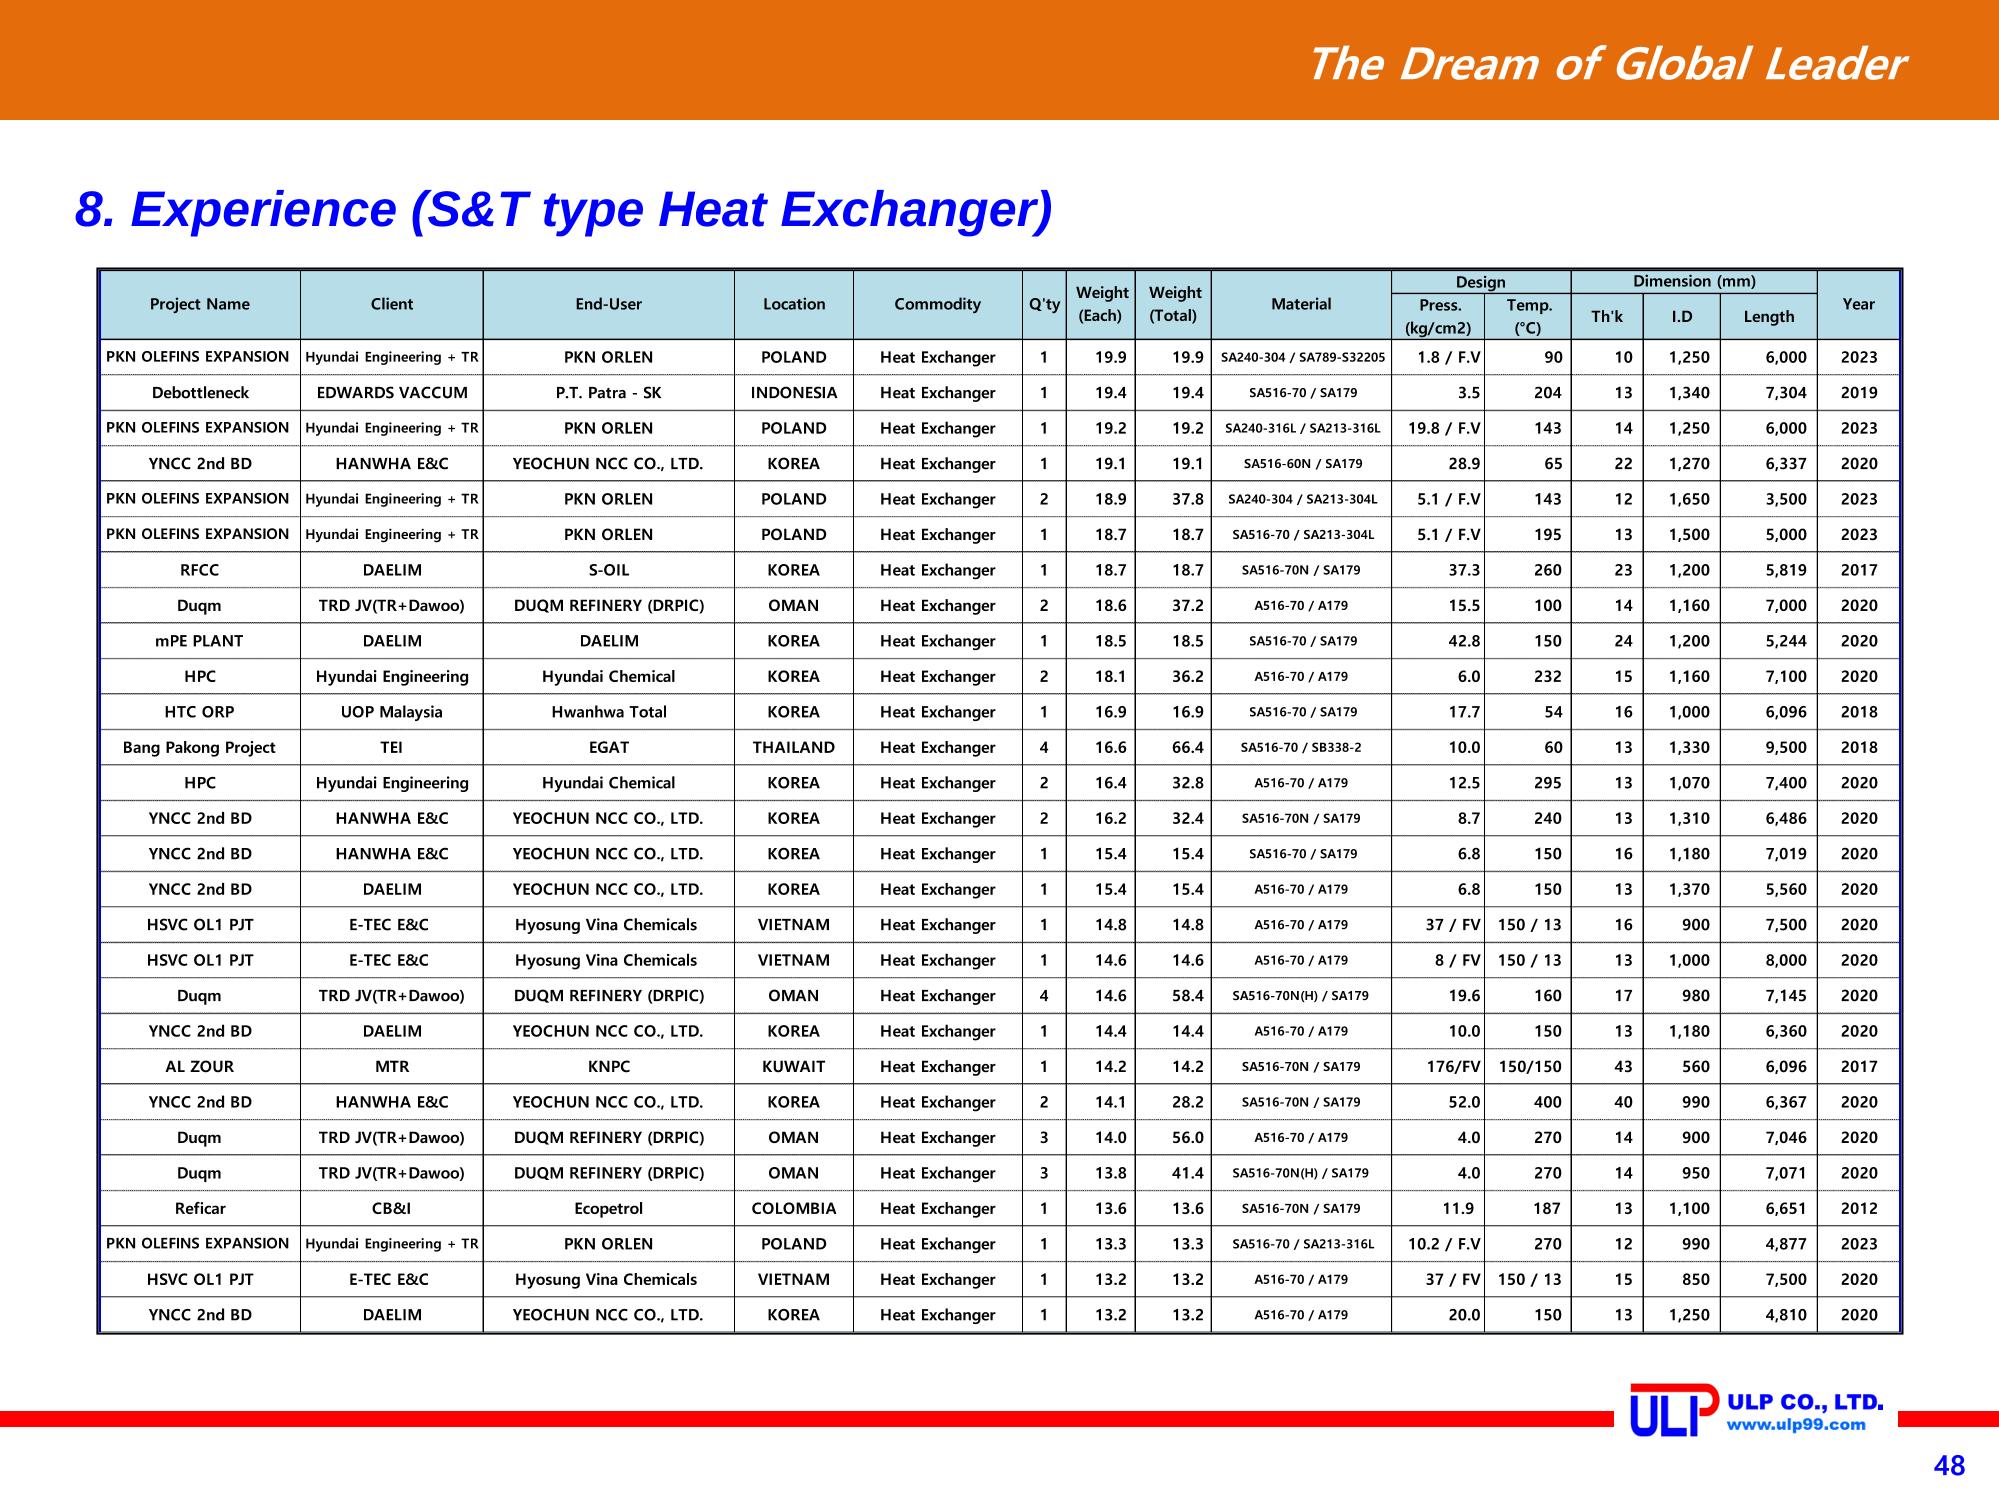The height and width of the screenshot is (1500, 1999).
Task: Open the www.ulp99.com website link
Action: (1796, 1425)
